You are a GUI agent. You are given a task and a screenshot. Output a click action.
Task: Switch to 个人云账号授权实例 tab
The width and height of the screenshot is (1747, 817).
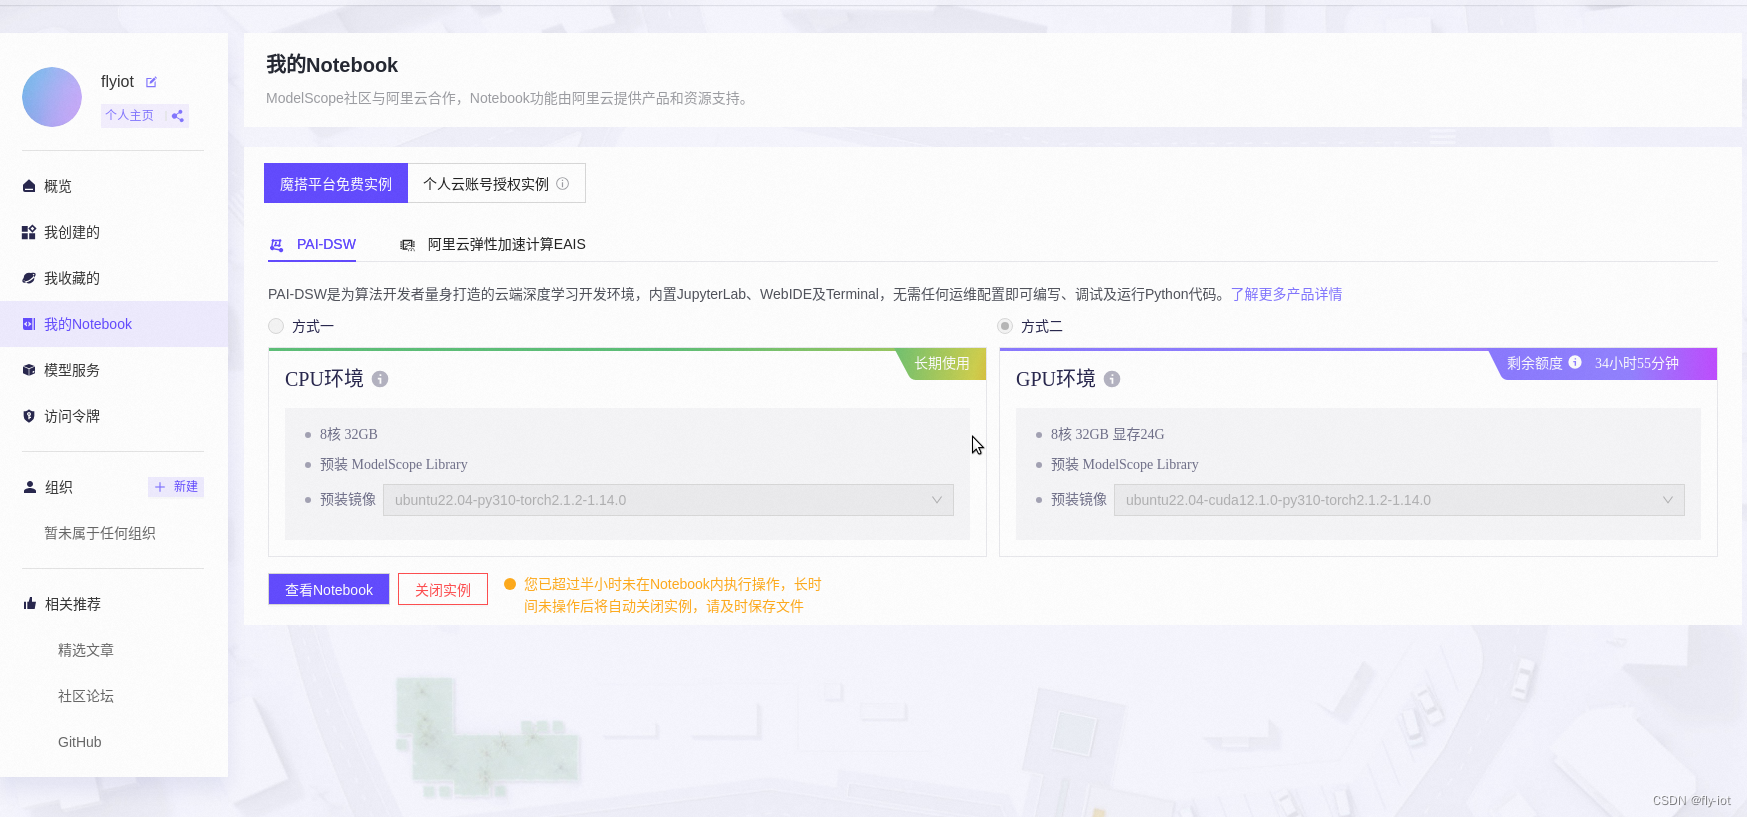point(486,184)
